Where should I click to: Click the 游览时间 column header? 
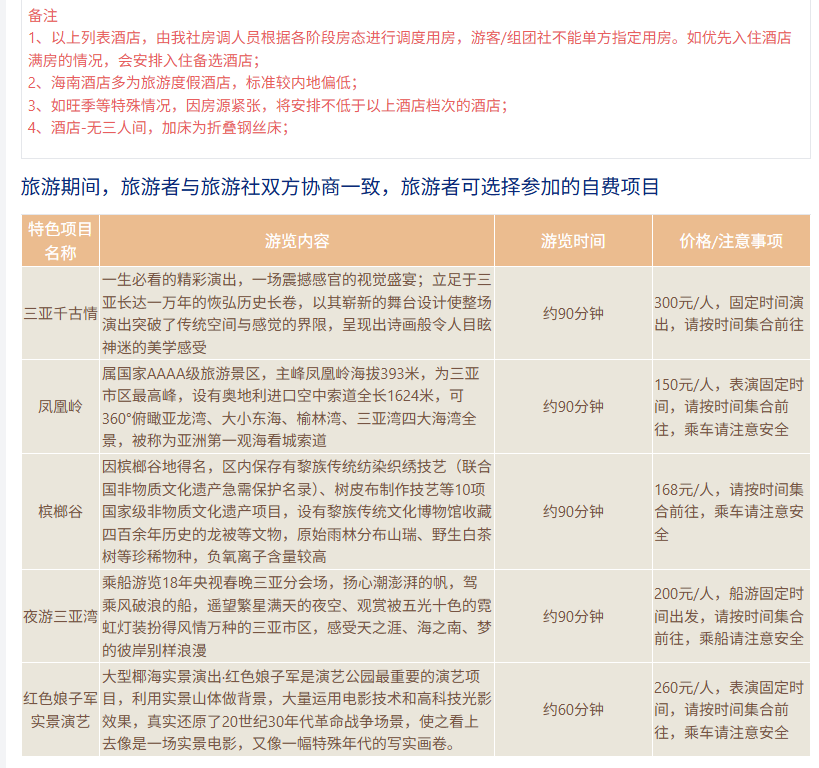tap(573, 241)
